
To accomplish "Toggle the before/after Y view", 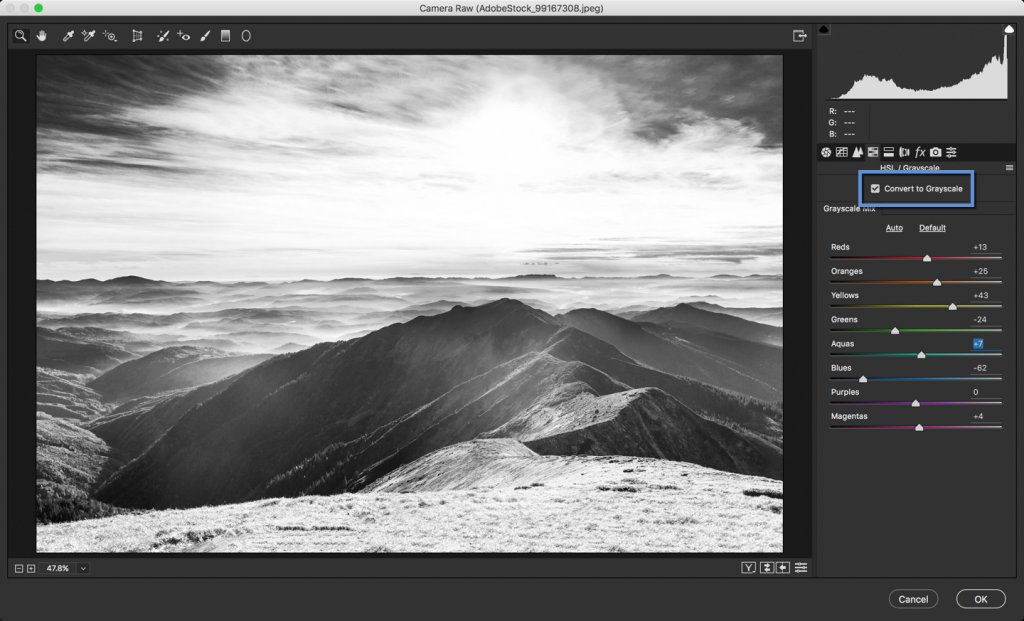I will pos(747,568).
